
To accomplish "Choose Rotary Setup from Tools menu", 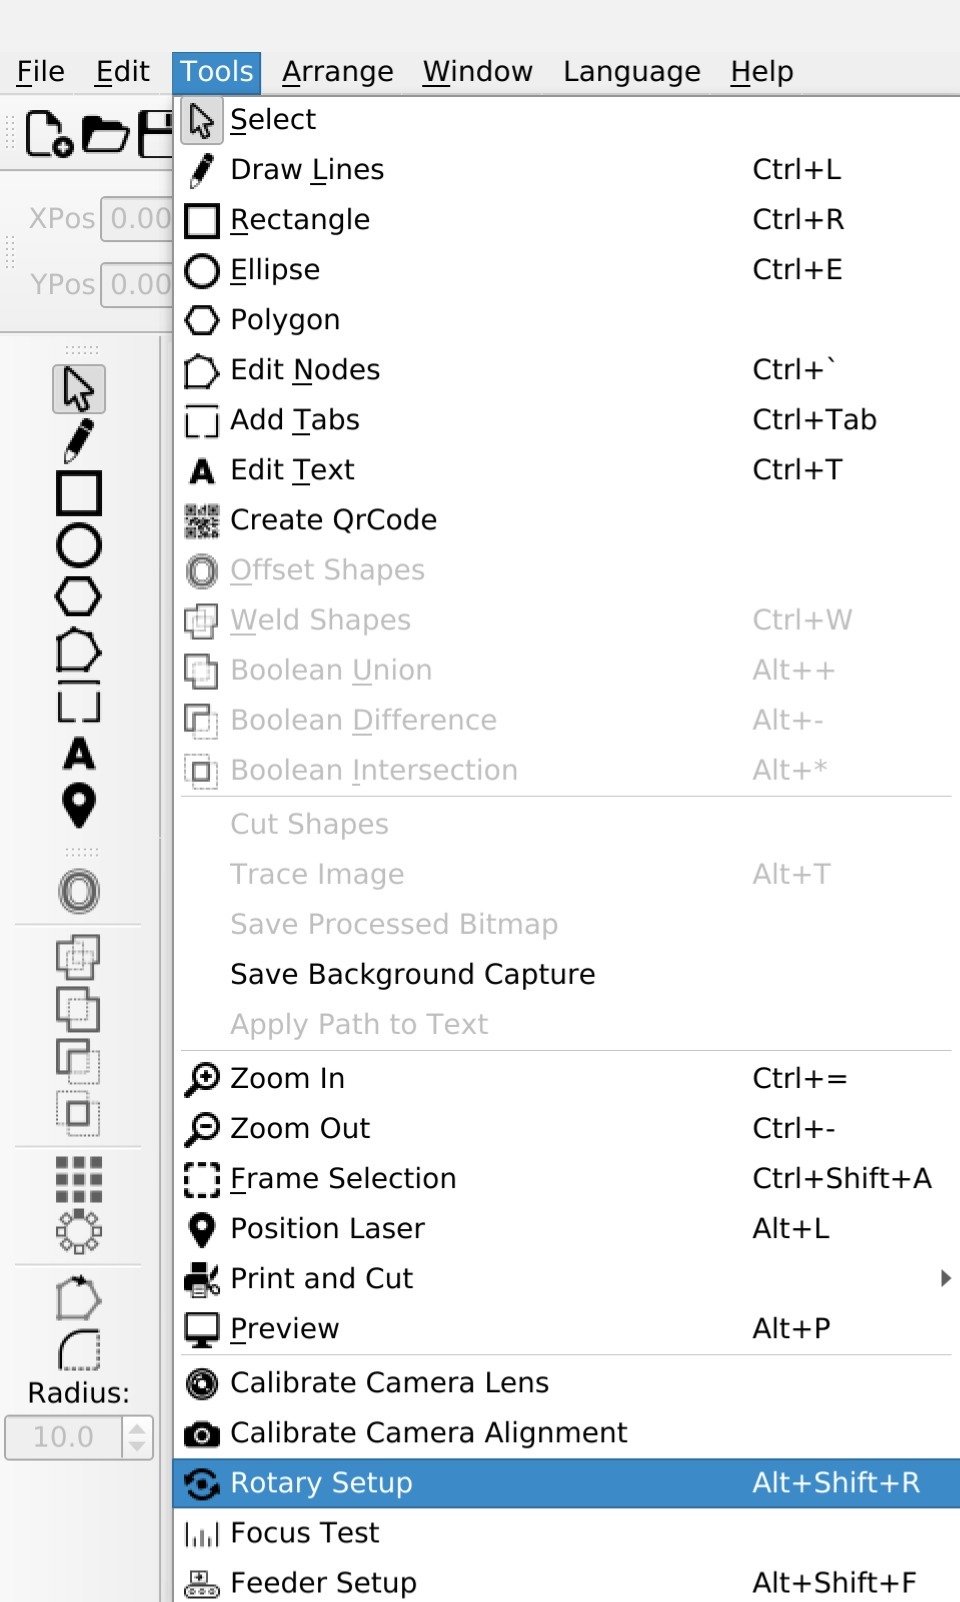I will tap(566, 1482).
